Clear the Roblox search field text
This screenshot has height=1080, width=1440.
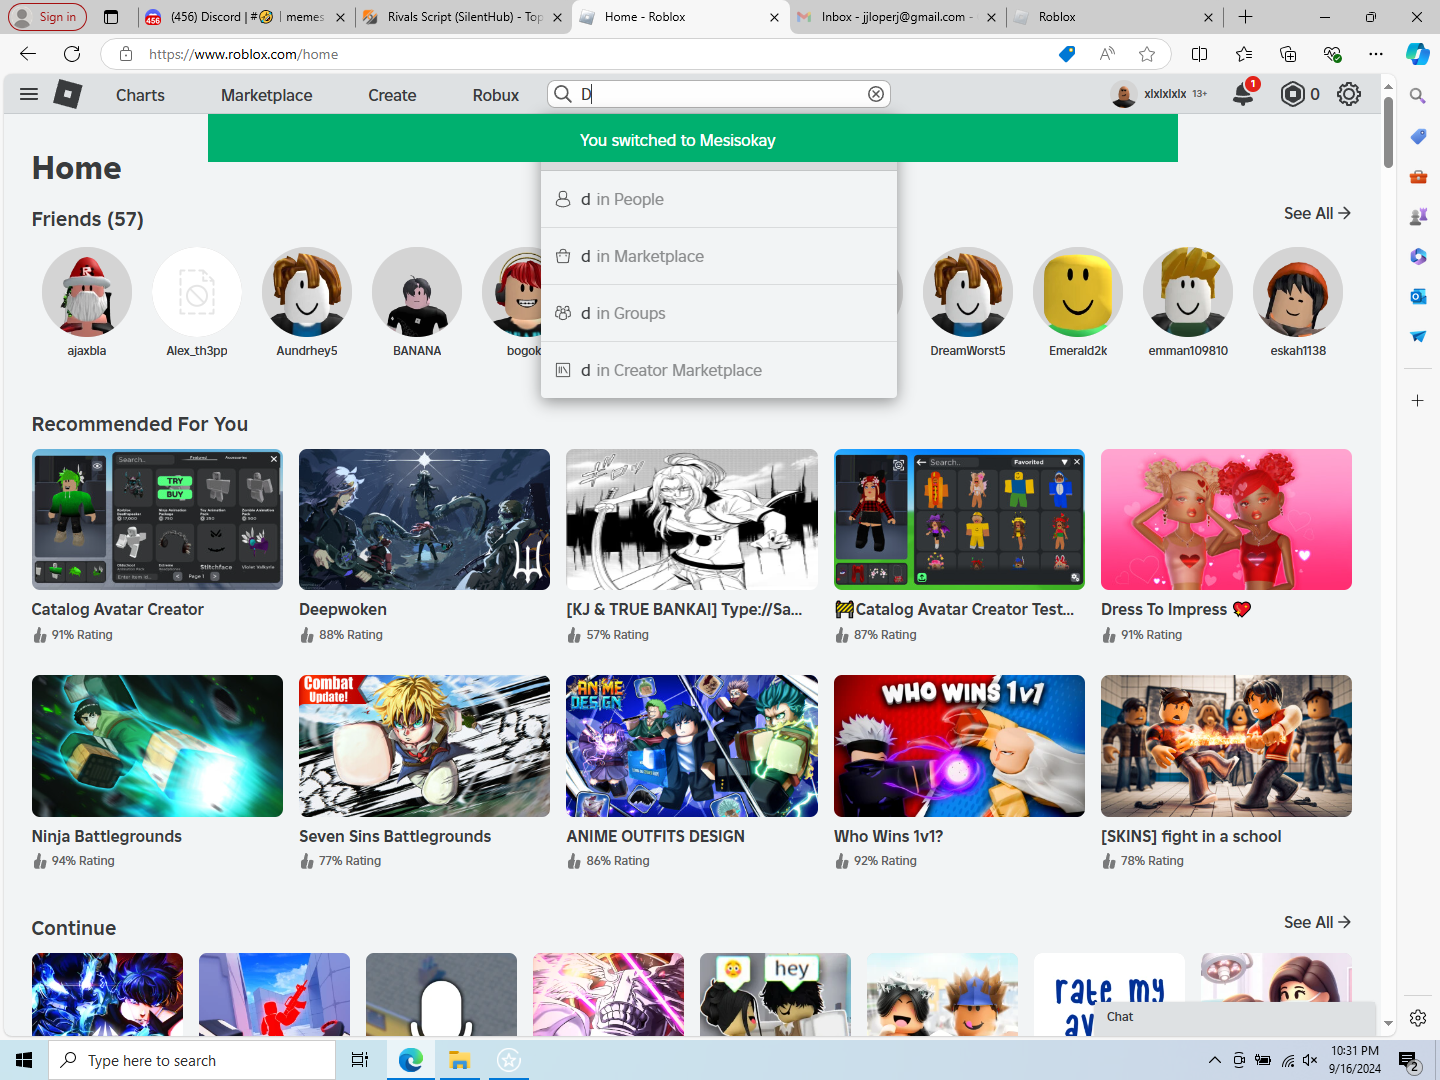tap(876, 94)
